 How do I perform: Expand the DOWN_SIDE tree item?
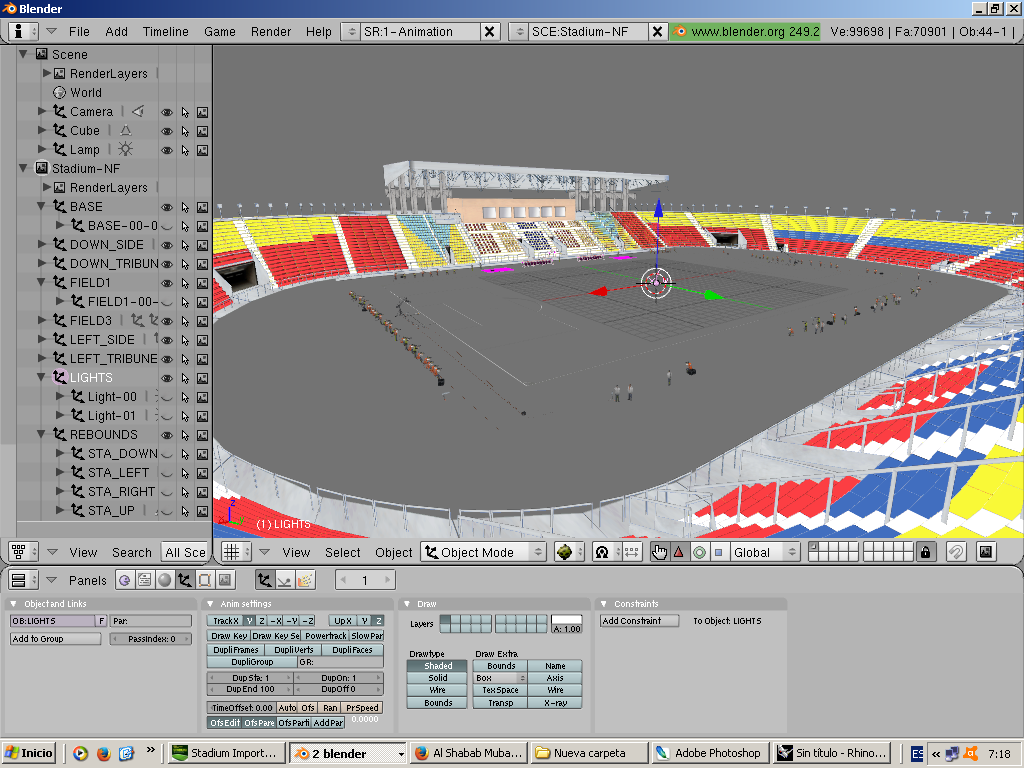pos(42,244)
